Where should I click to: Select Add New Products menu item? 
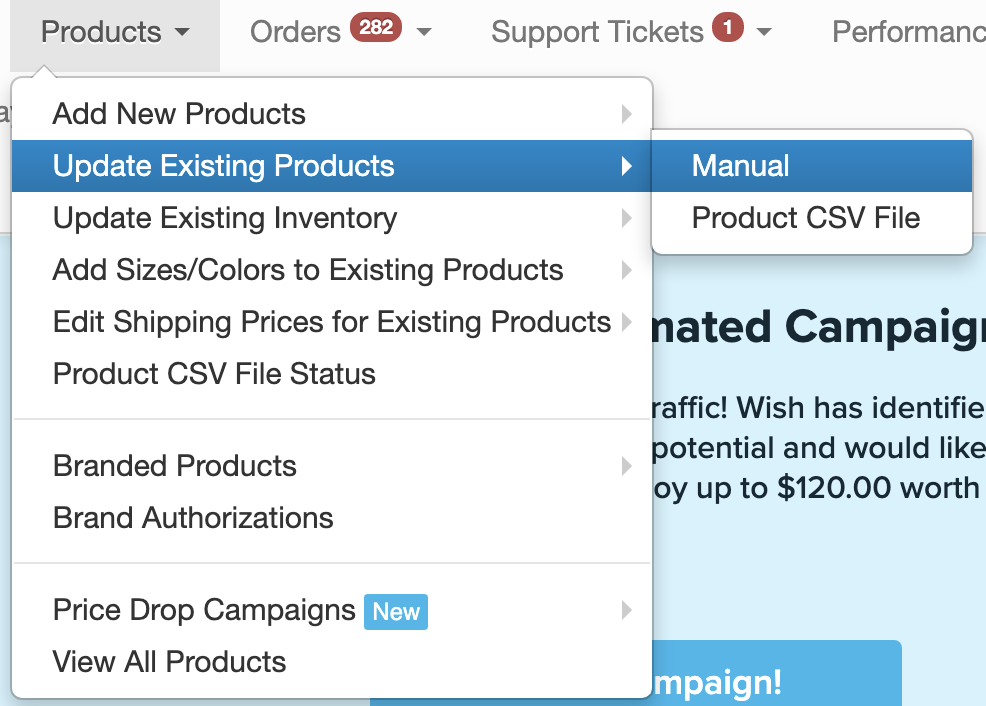point(180,114)
